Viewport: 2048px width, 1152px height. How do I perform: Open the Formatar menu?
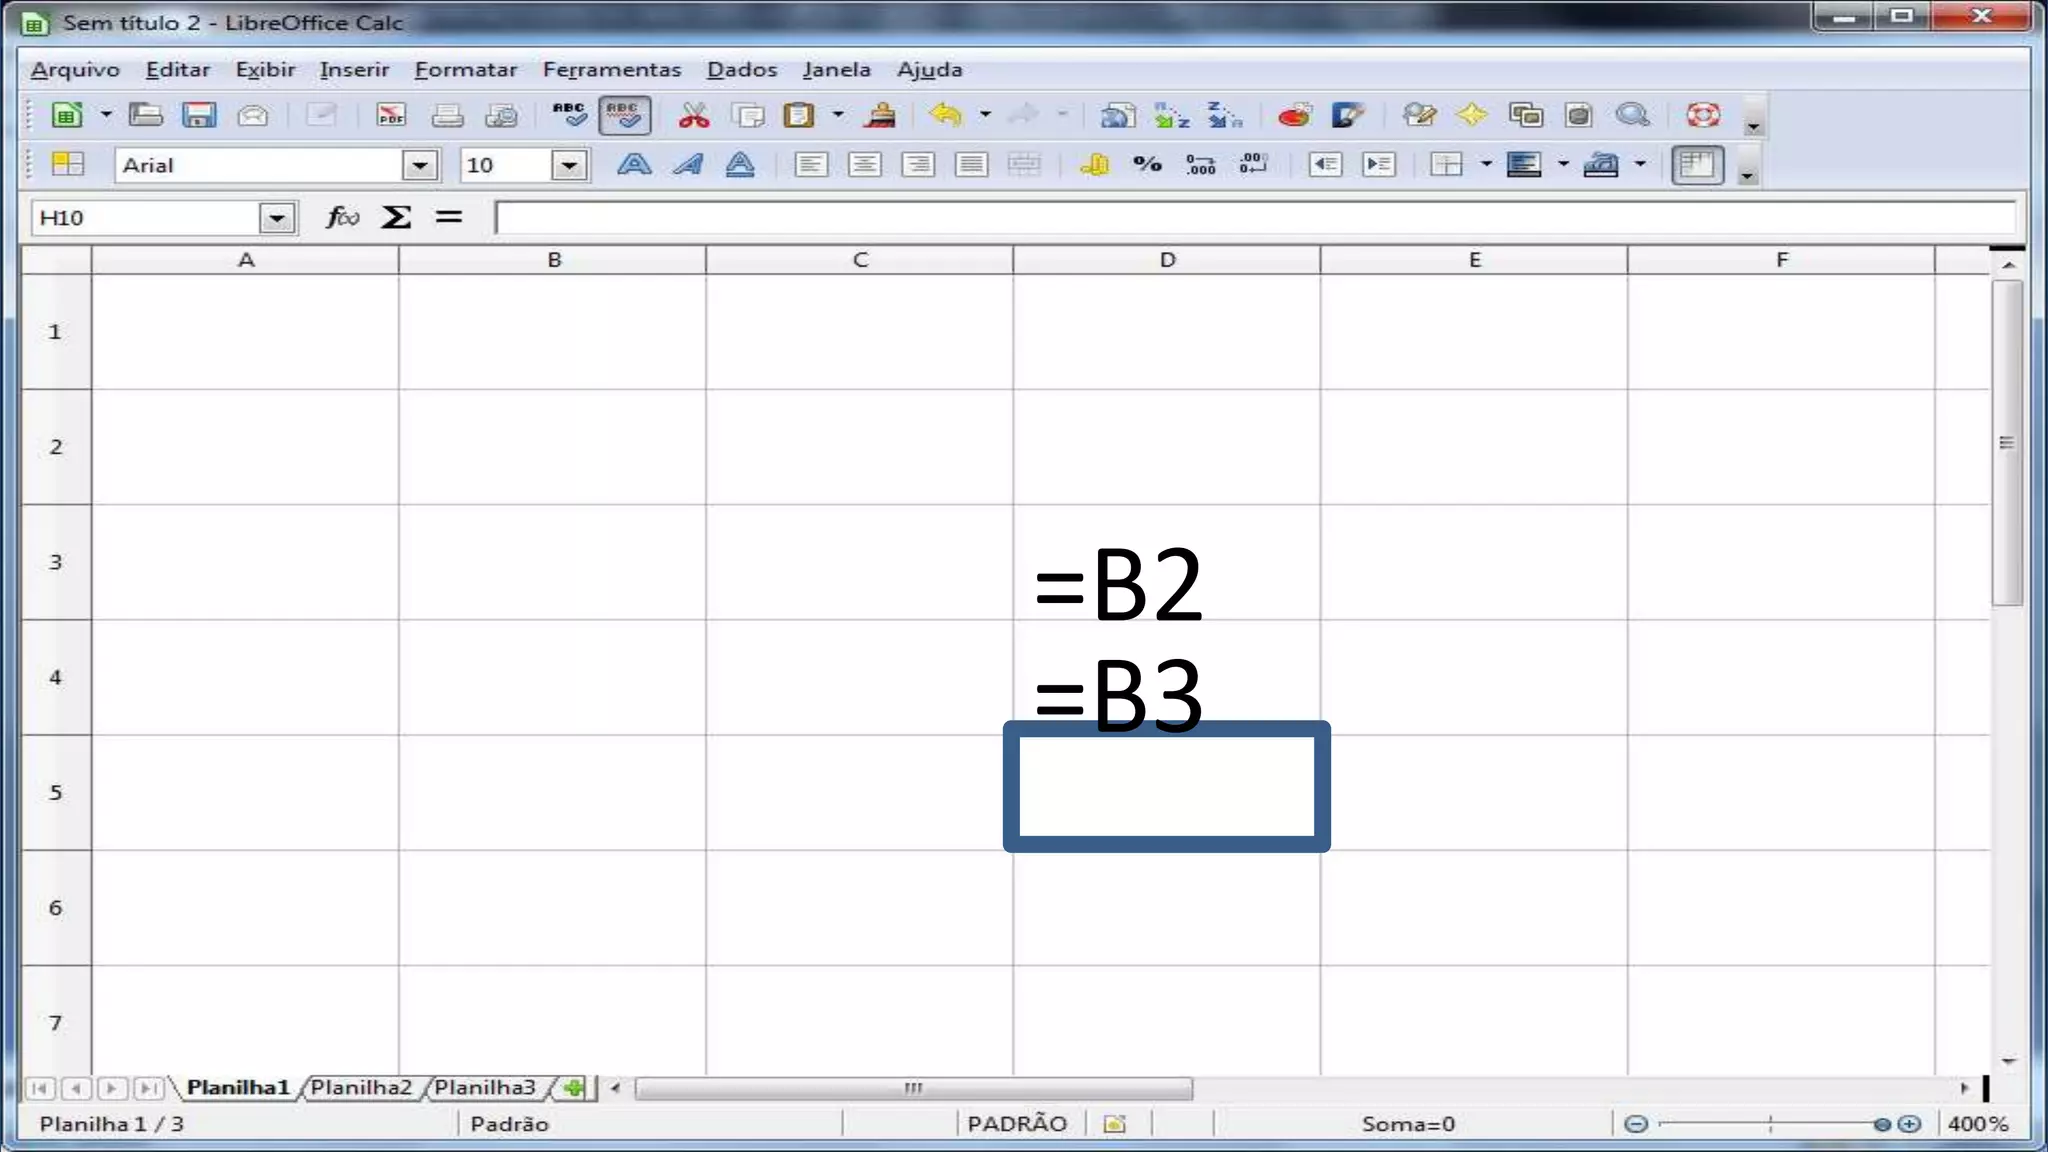(x=466, y=70)
